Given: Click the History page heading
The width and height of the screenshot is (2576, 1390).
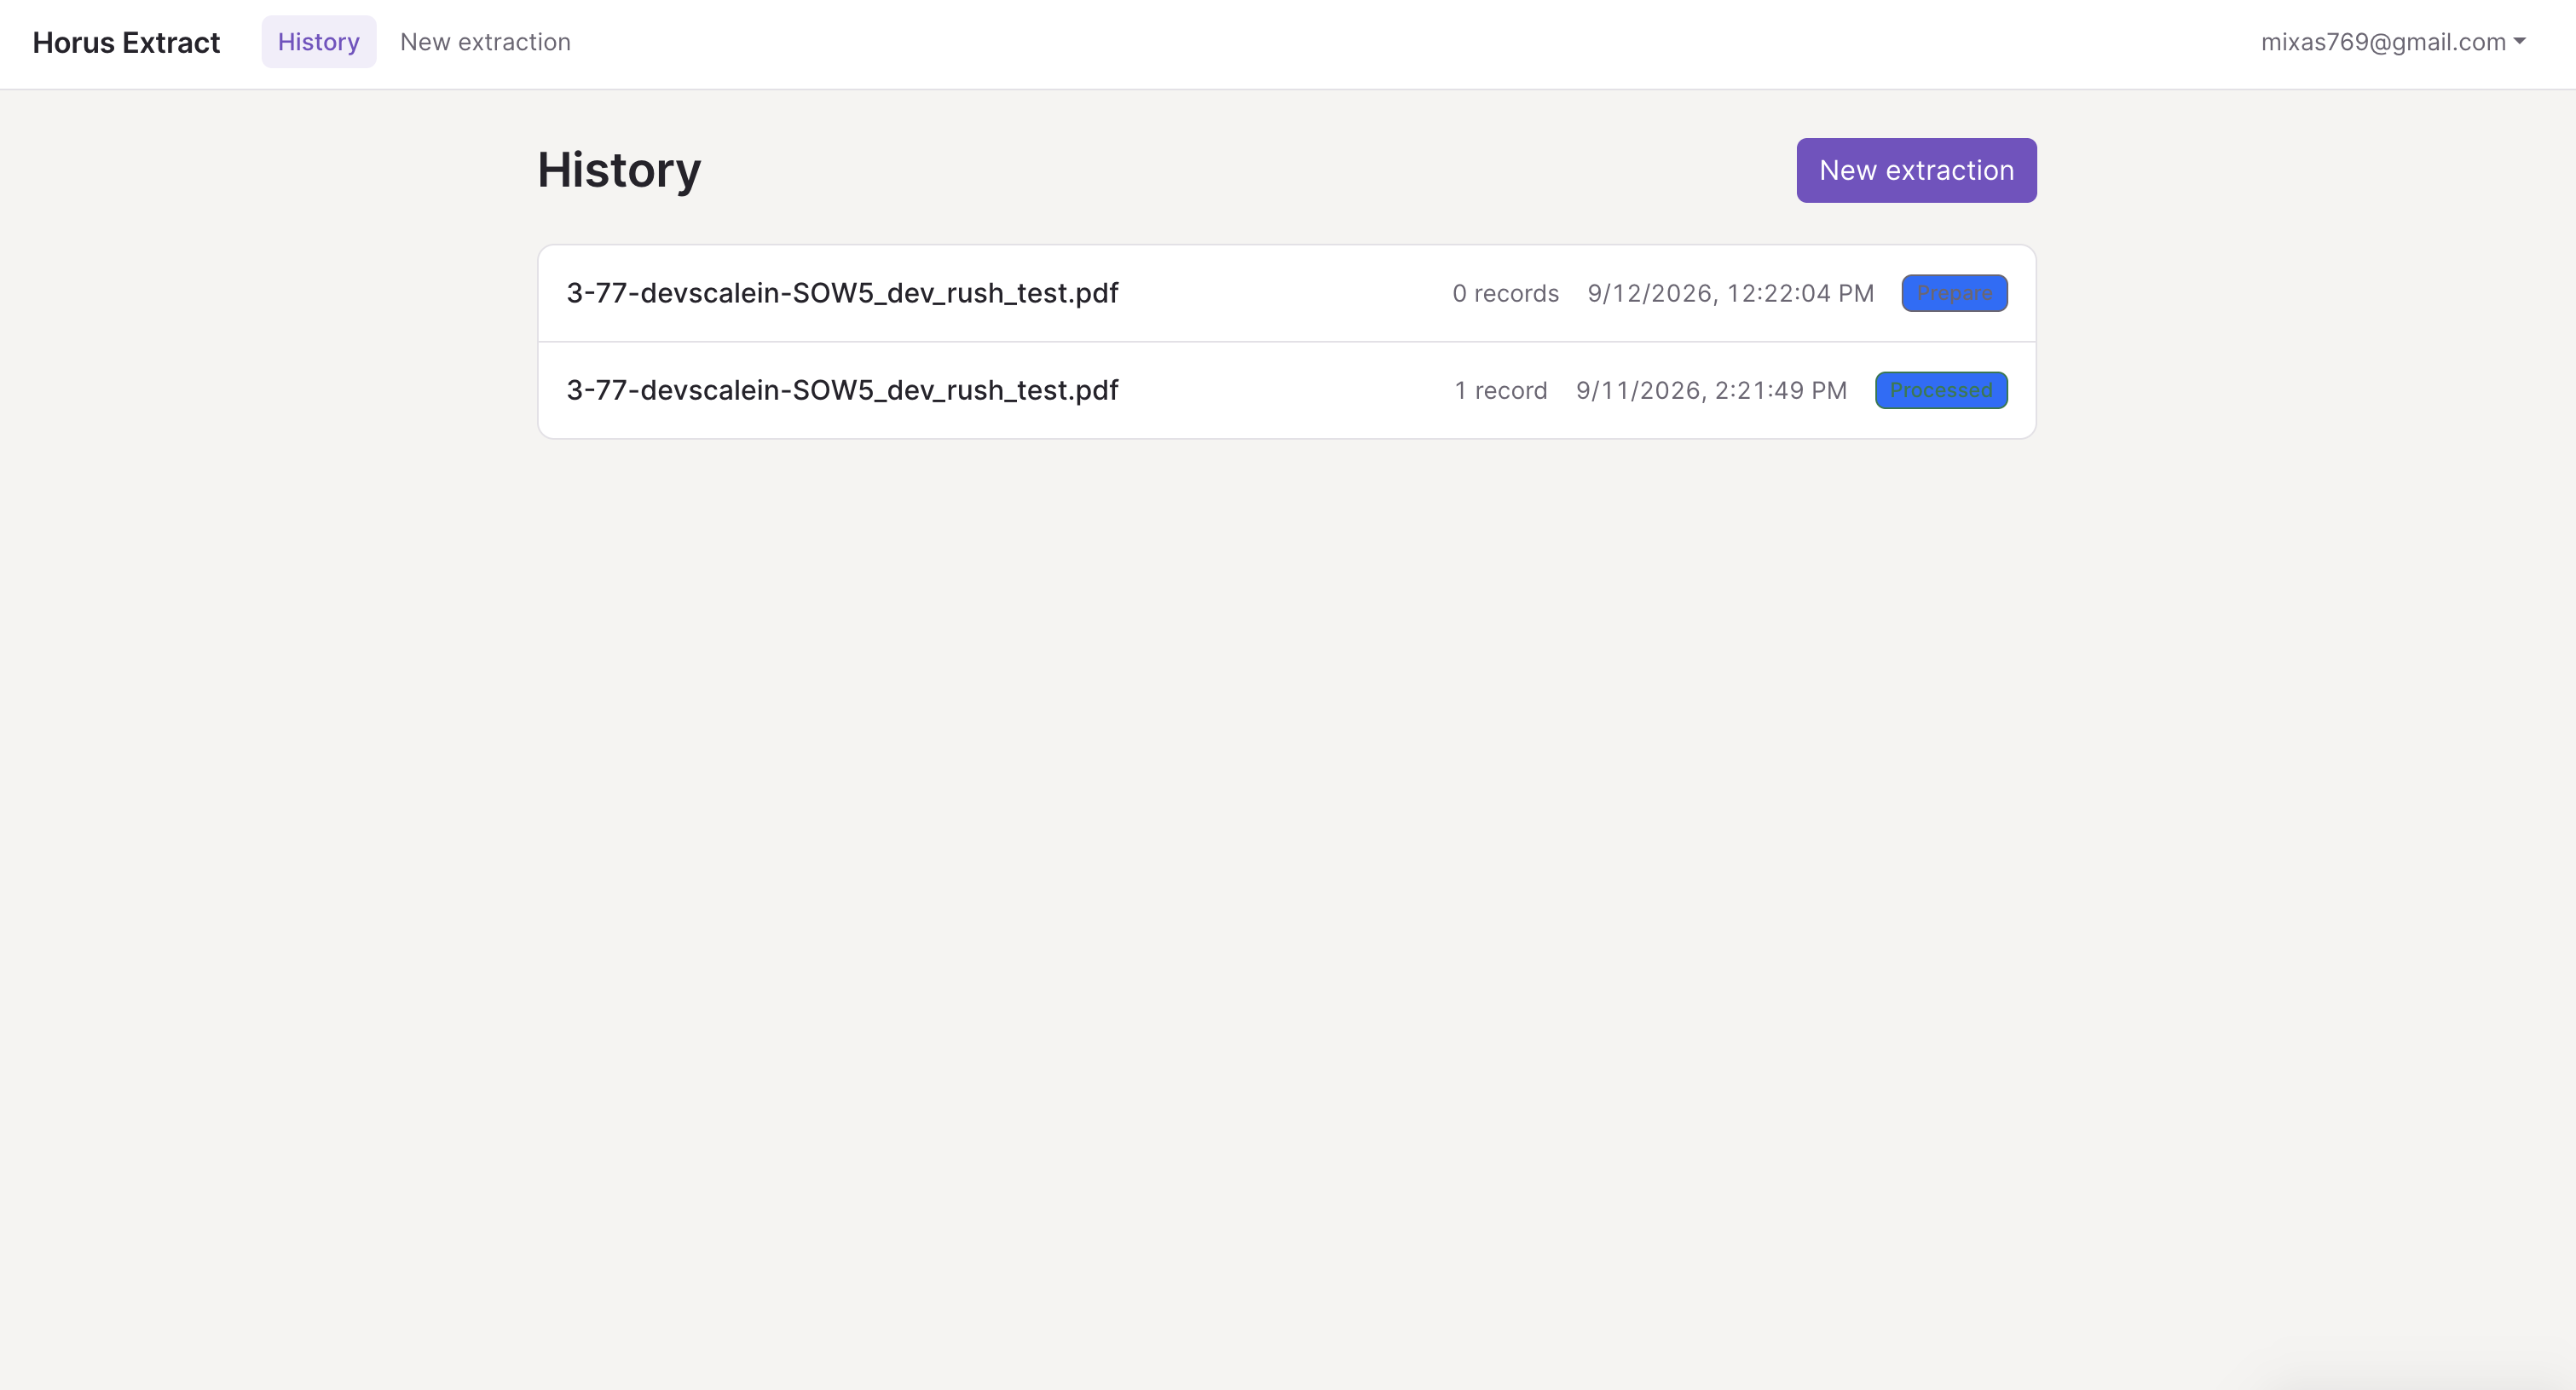Looking at the screenshot, I should coord(619,170).
